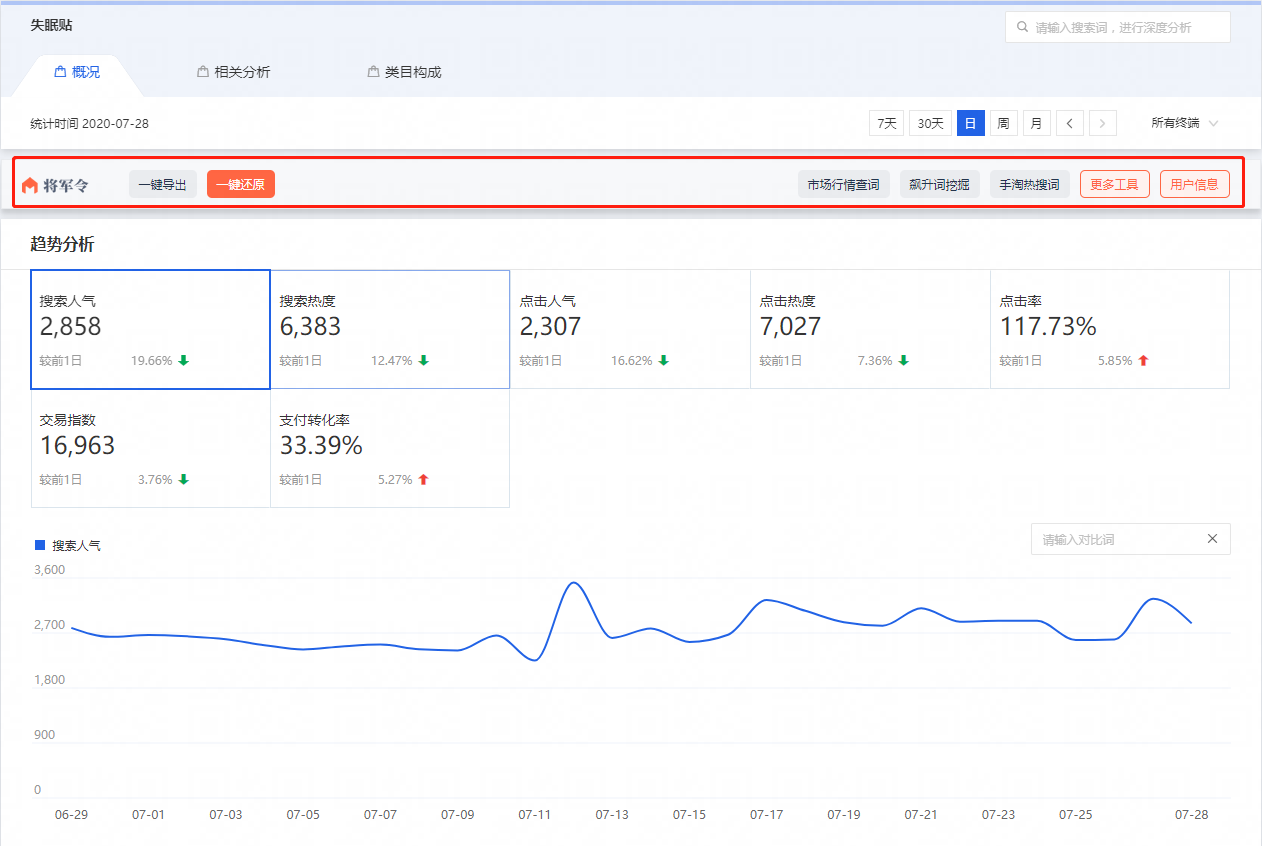Click the 7.36% change value
The height and width of the screenshot is (846, 1262).
coord(875,361)
